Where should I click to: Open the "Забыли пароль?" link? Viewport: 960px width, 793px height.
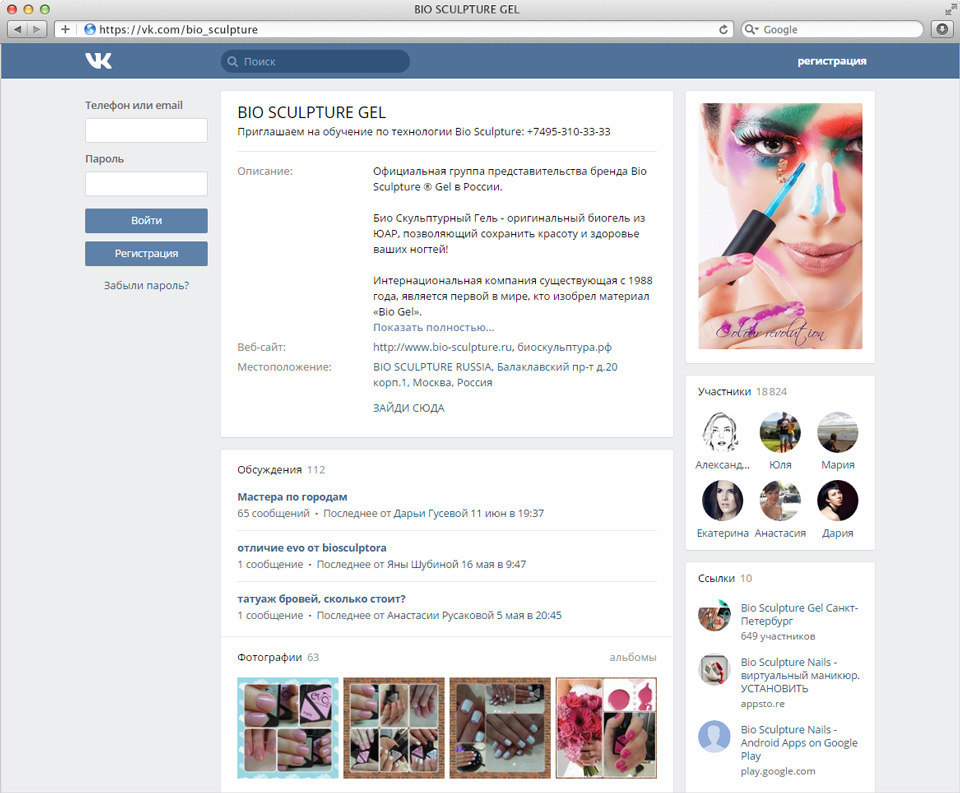[146, 285]
